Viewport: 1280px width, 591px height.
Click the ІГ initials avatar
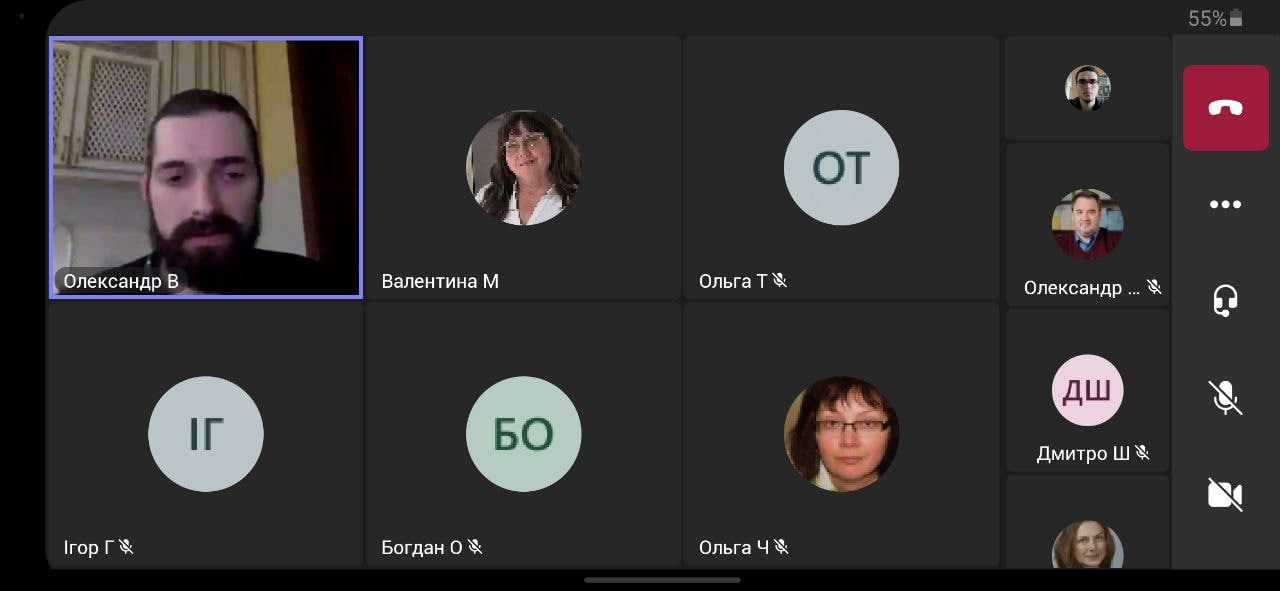pyautogui.click(x=206, y=434)
